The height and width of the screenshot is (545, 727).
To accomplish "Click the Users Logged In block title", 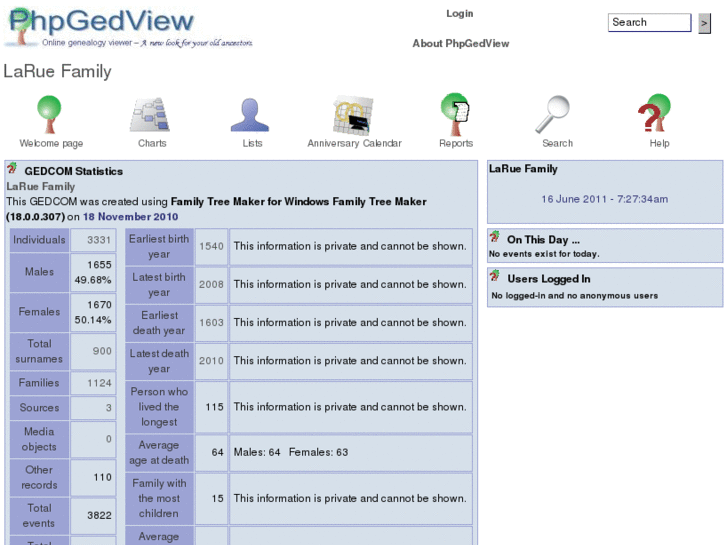I will (x=549, y=279).
